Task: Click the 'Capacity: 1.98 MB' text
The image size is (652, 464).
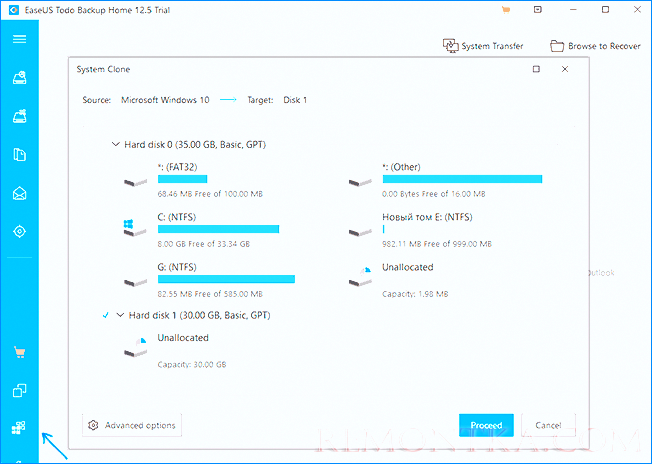Action: tap(415, 294)
